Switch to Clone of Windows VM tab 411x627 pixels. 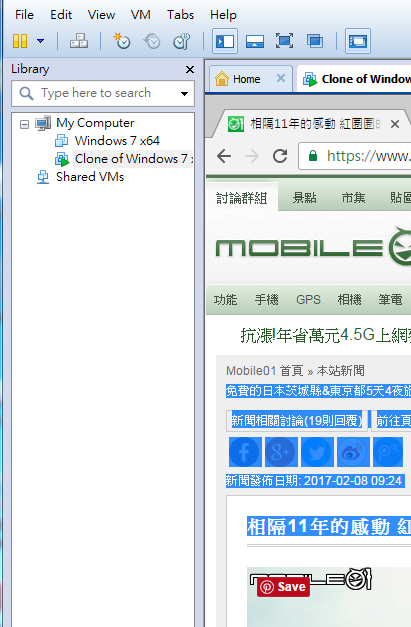click(356, 79)
